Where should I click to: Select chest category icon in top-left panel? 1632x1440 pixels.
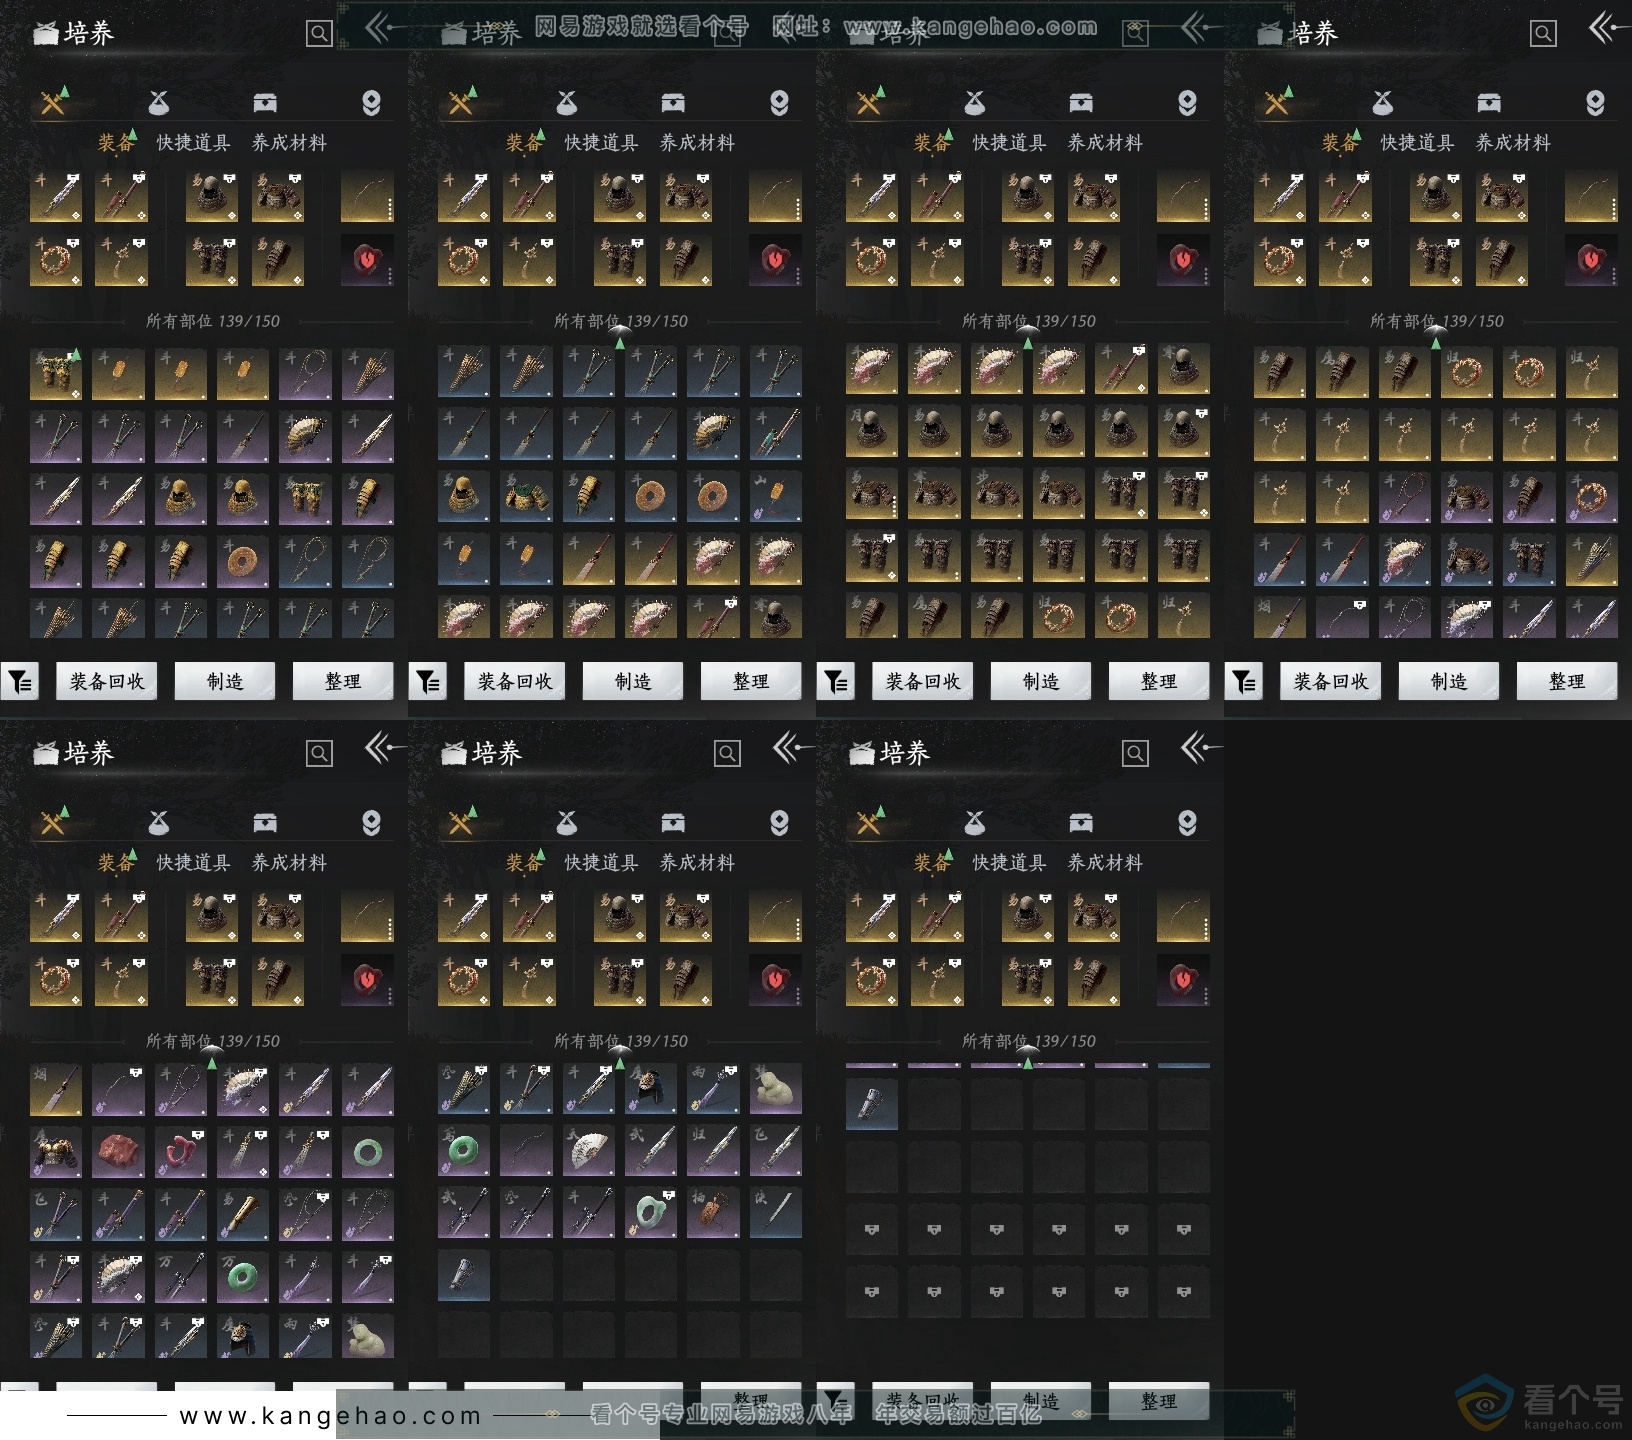(265, 102)
